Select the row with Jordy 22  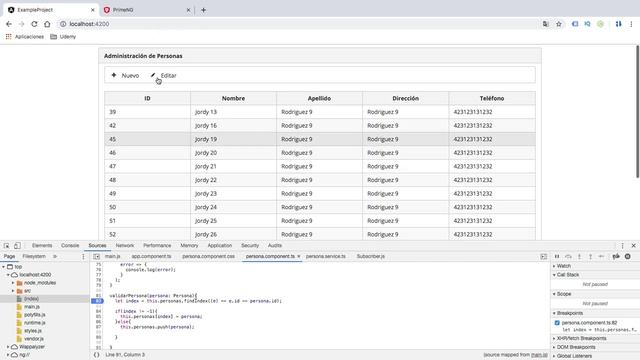(320, 180)
